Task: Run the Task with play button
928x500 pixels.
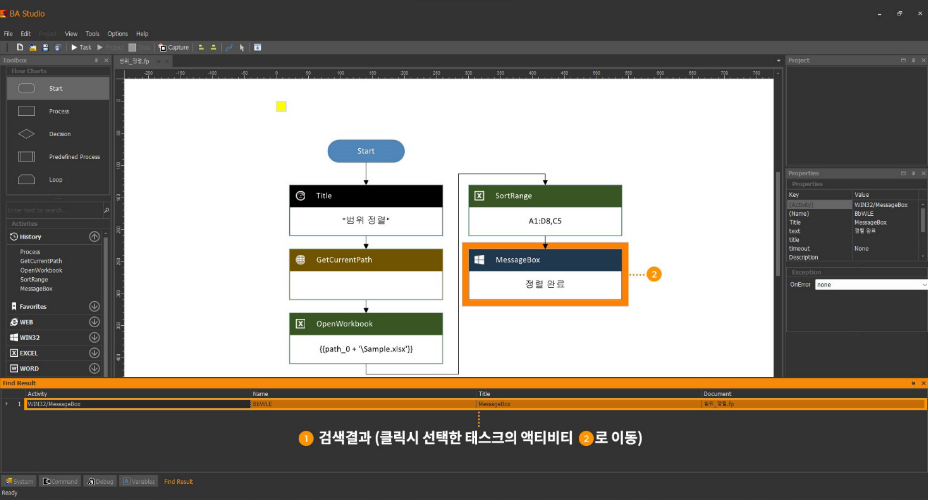Action: 81,47
